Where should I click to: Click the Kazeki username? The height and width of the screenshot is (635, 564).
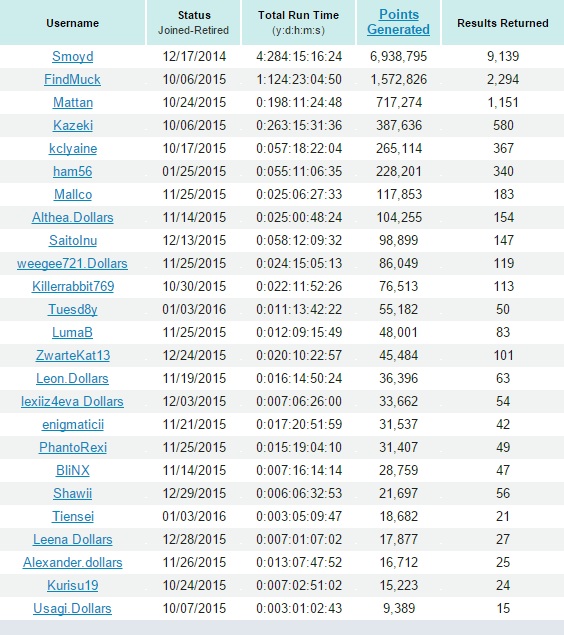click(73, 126)
